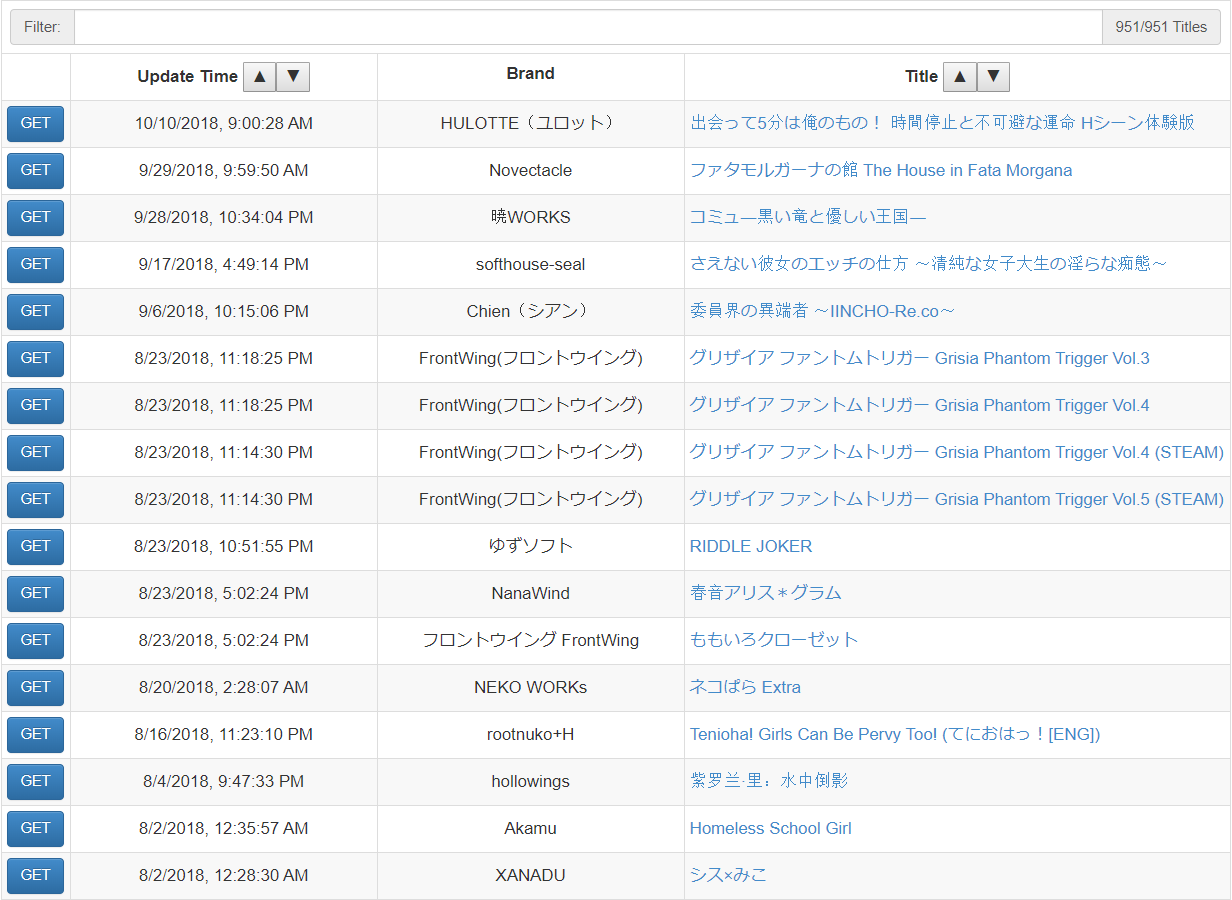
Task: Open 紫罗兰·里：水中倒影 title link
Action: (x=769, y=781)
